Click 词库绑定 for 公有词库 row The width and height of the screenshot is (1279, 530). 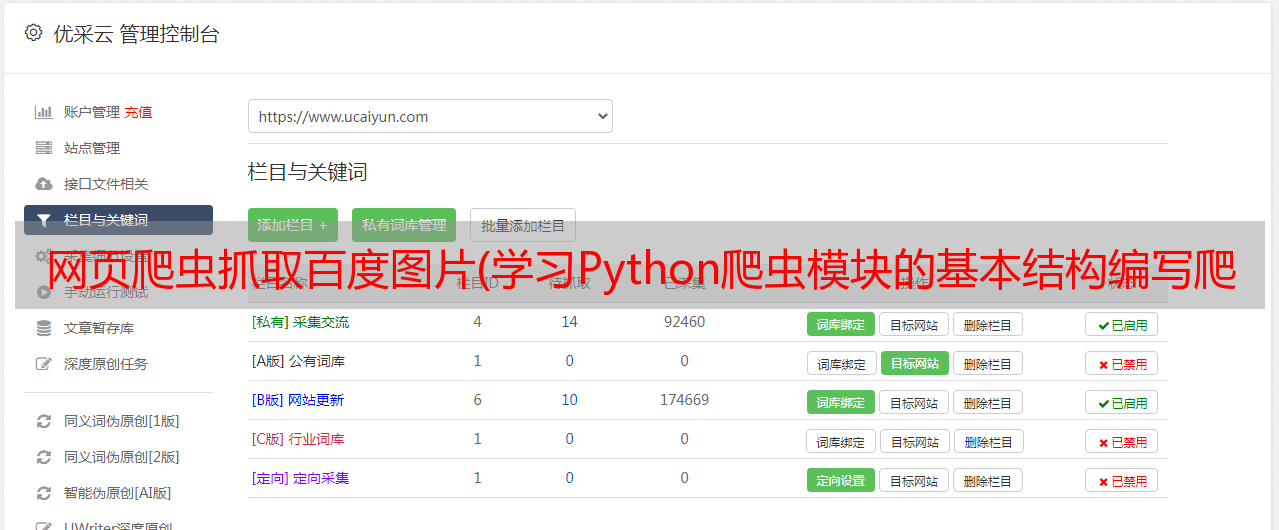tap(841, 363)
